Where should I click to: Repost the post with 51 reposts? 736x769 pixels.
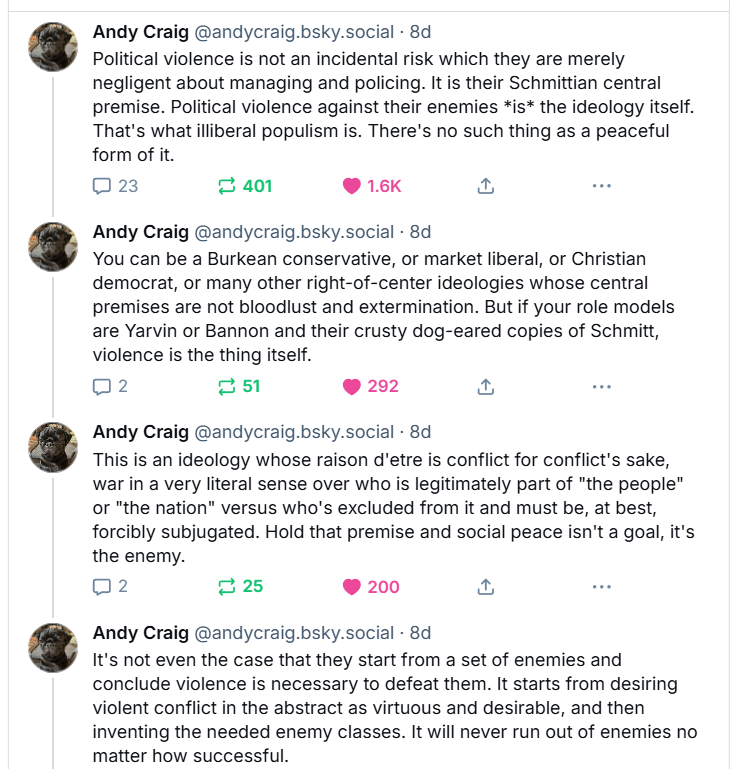[x=239, y=386]
